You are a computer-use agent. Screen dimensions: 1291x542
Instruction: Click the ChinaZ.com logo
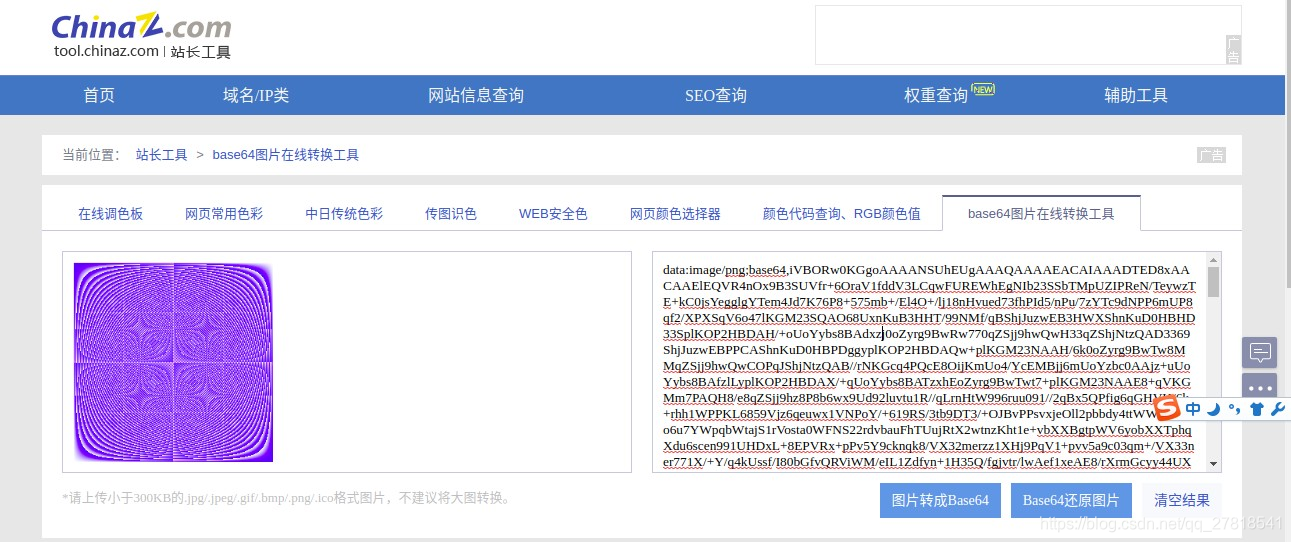pyautogui.click(x=141, y=27)
